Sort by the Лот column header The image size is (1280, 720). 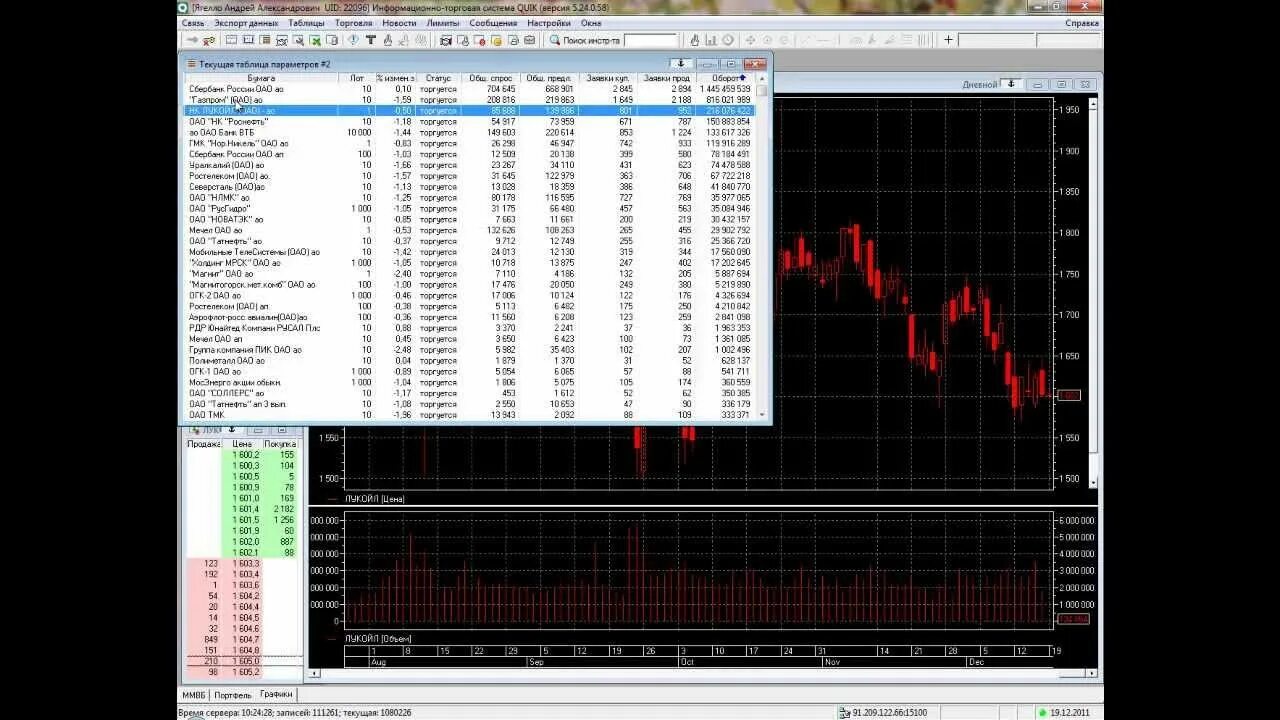pos(357,78)
